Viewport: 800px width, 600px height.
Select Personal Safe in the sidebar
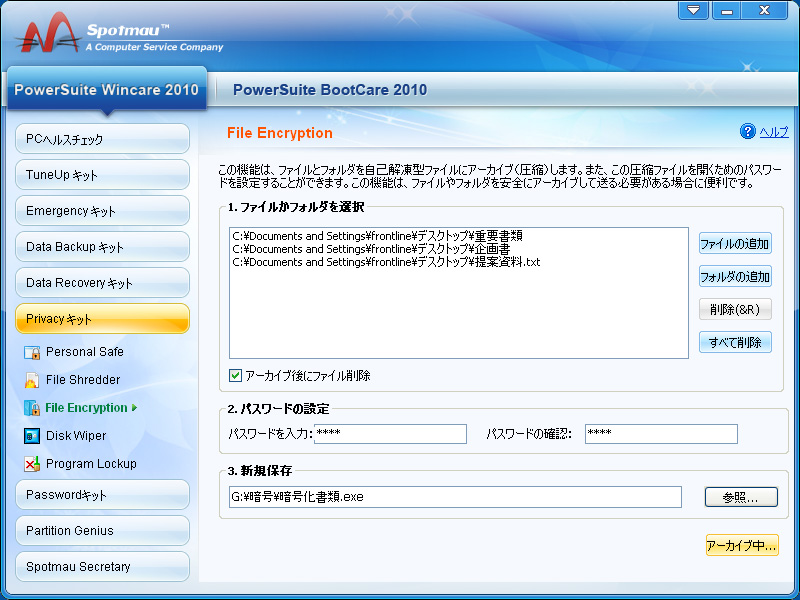pyautogui.click(x=85, y=352)
